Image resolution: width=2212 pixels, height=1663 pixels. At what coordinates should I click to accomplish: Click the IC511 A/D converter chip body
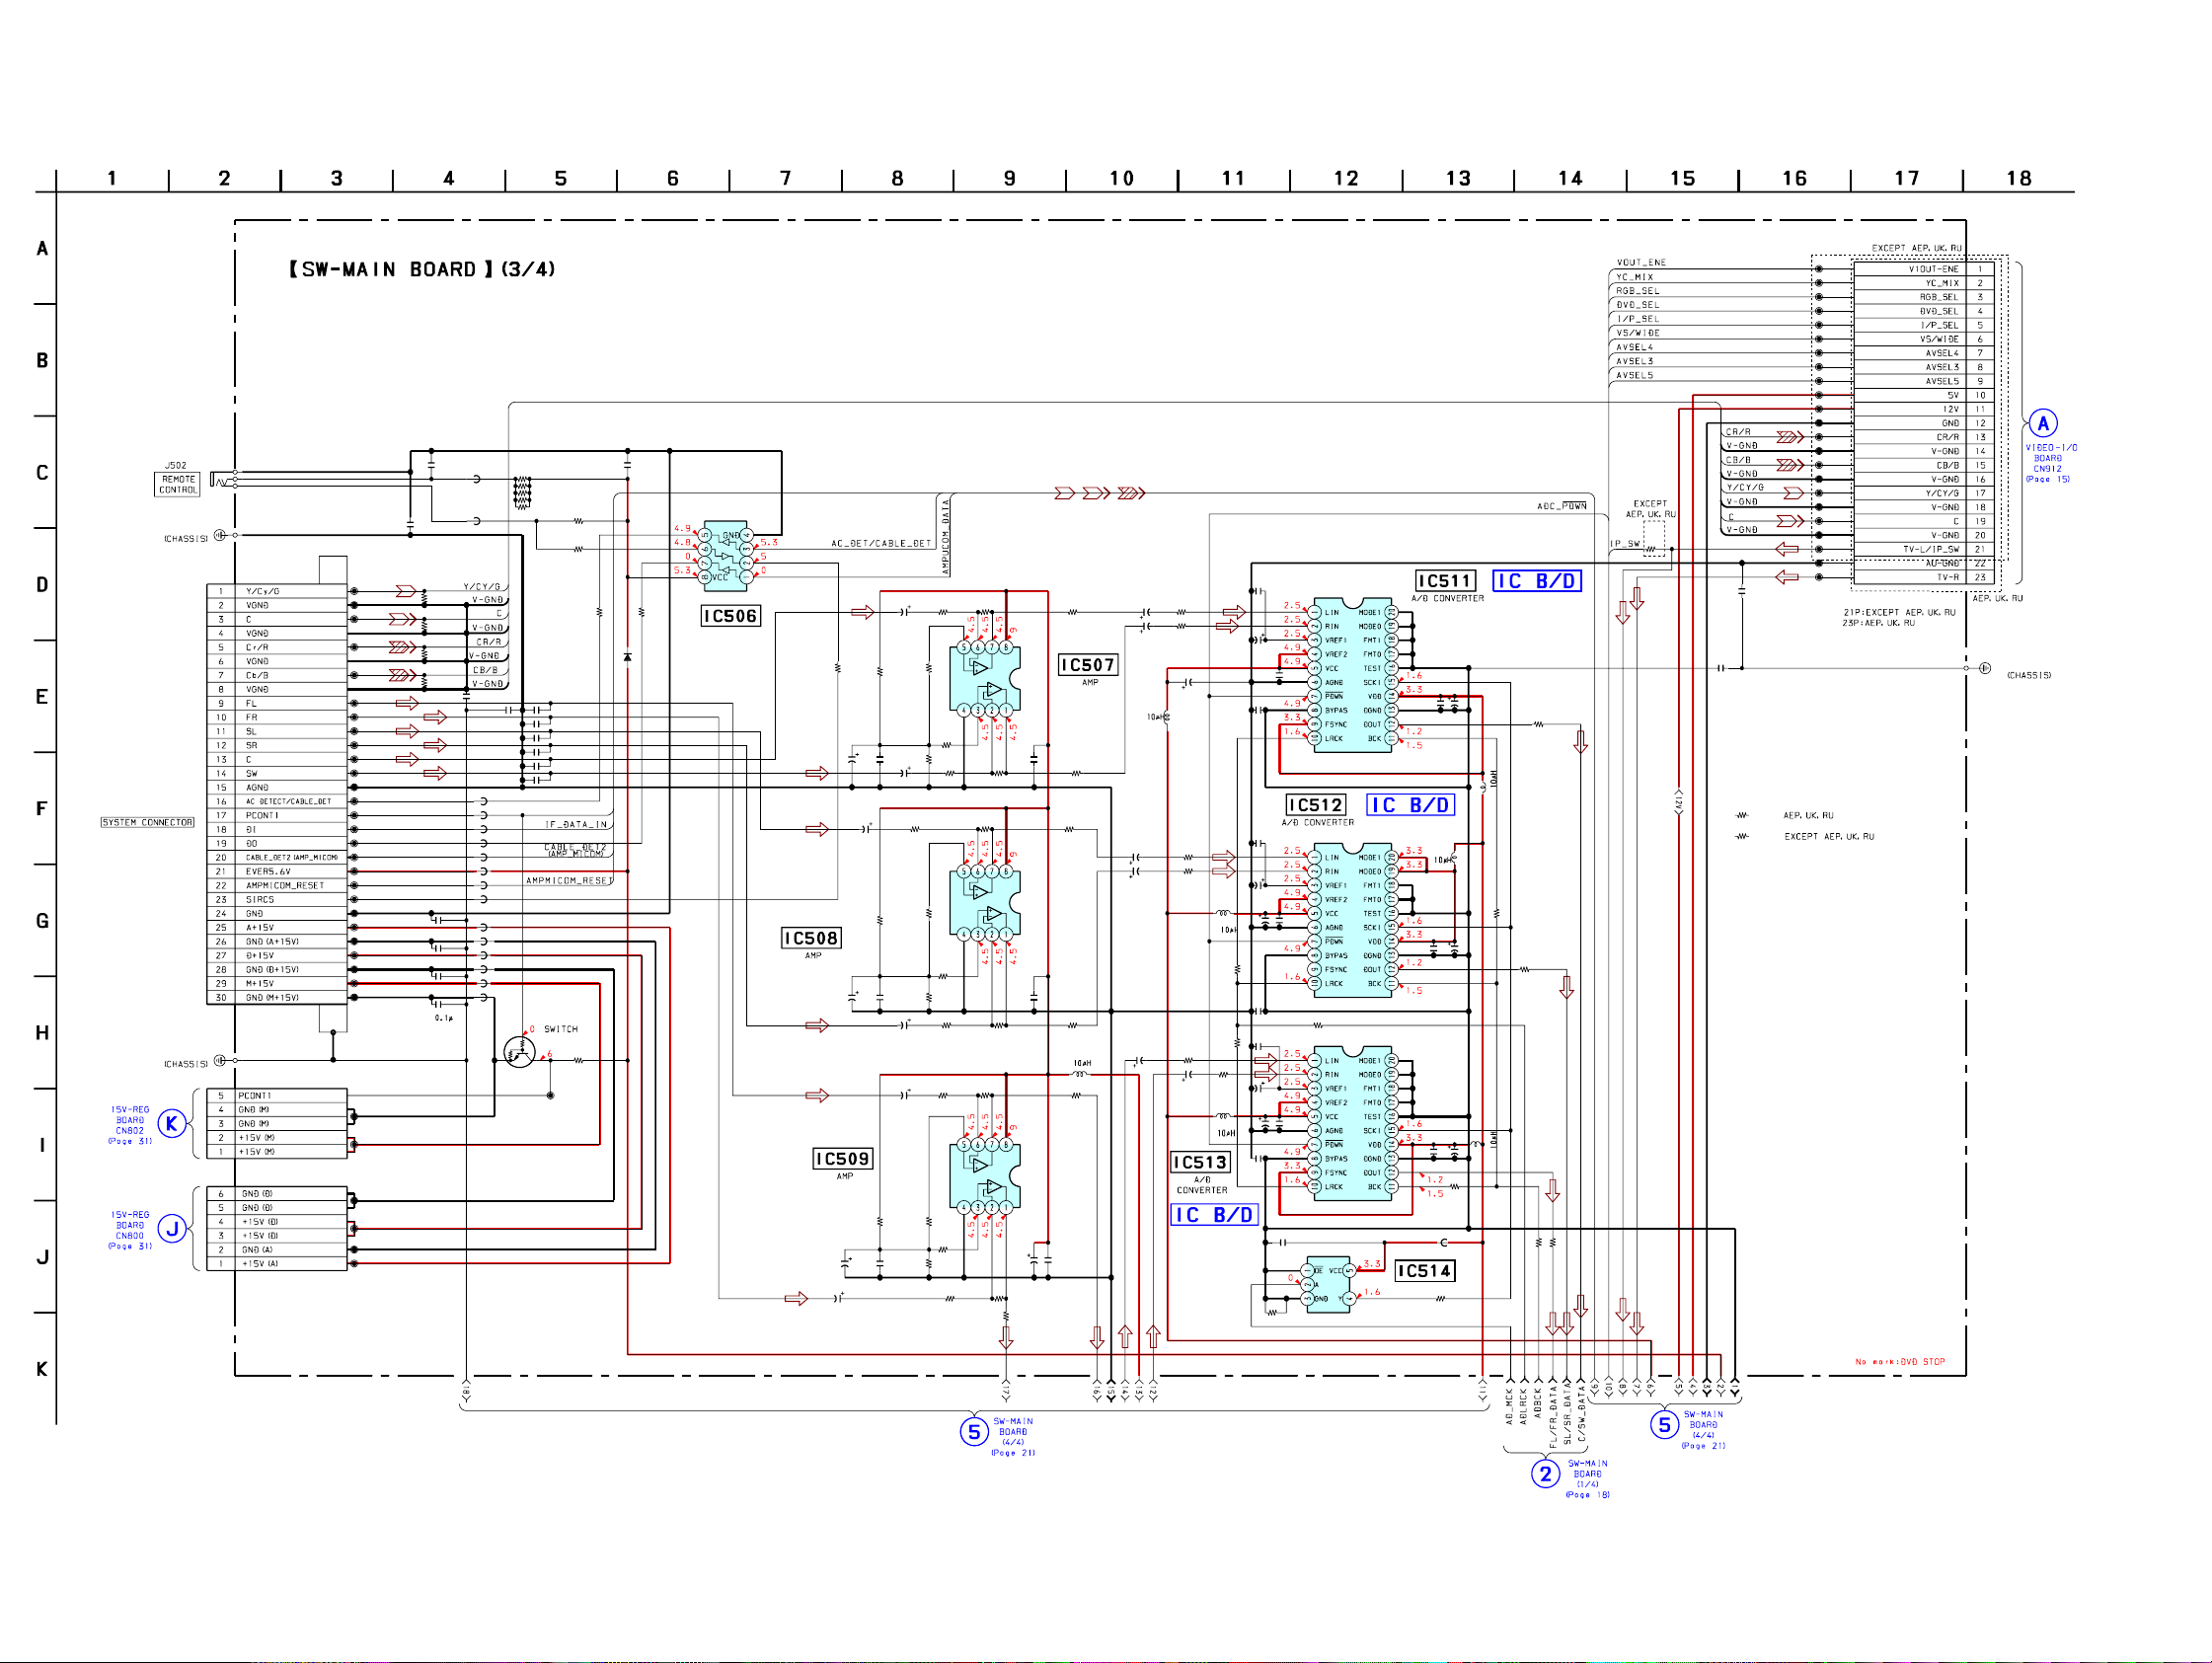point(1352,675)
